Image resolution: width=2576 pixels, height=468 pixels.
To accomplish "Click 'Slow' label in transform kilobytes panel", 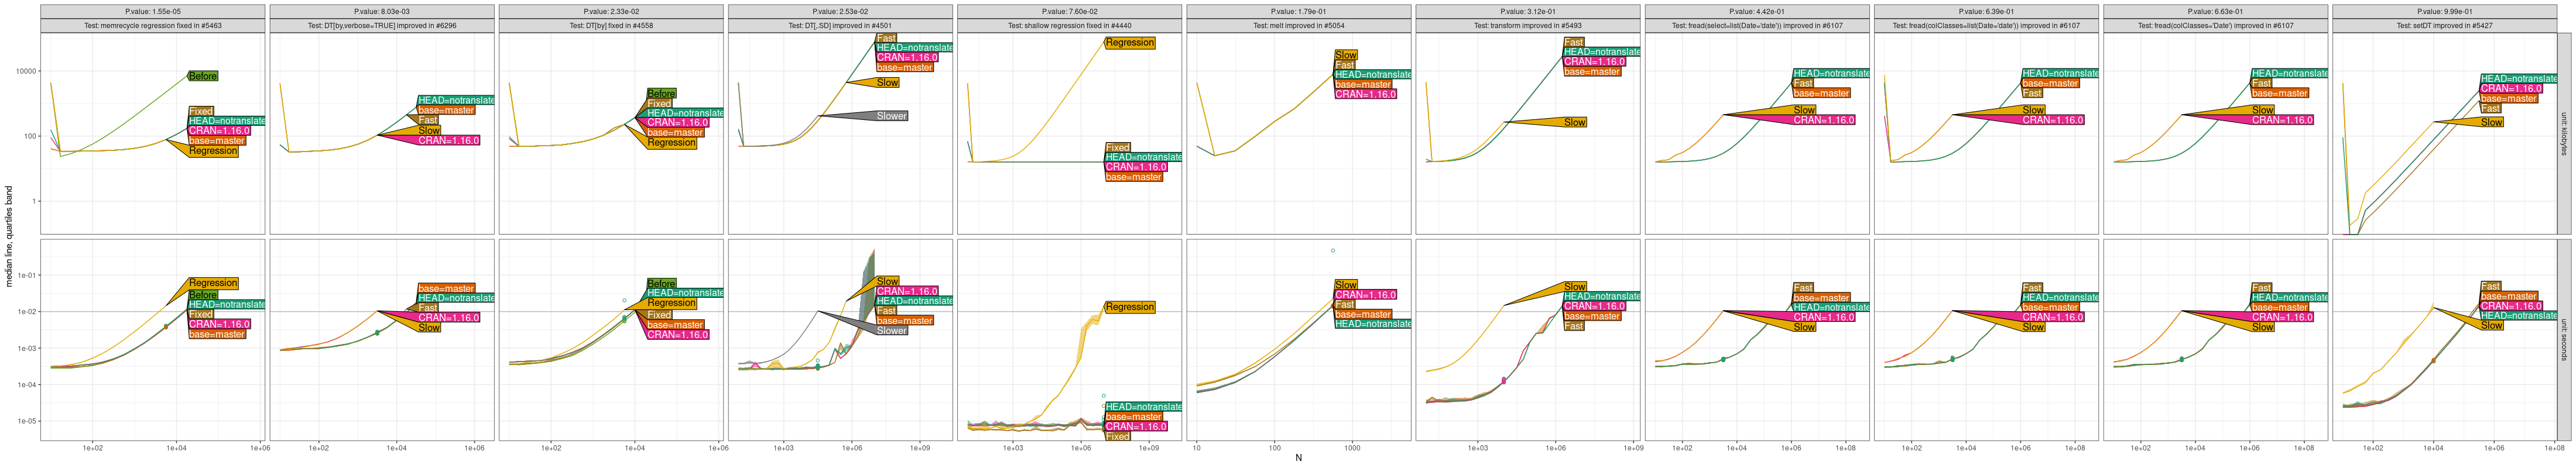I will click(x=1575, y=123).
